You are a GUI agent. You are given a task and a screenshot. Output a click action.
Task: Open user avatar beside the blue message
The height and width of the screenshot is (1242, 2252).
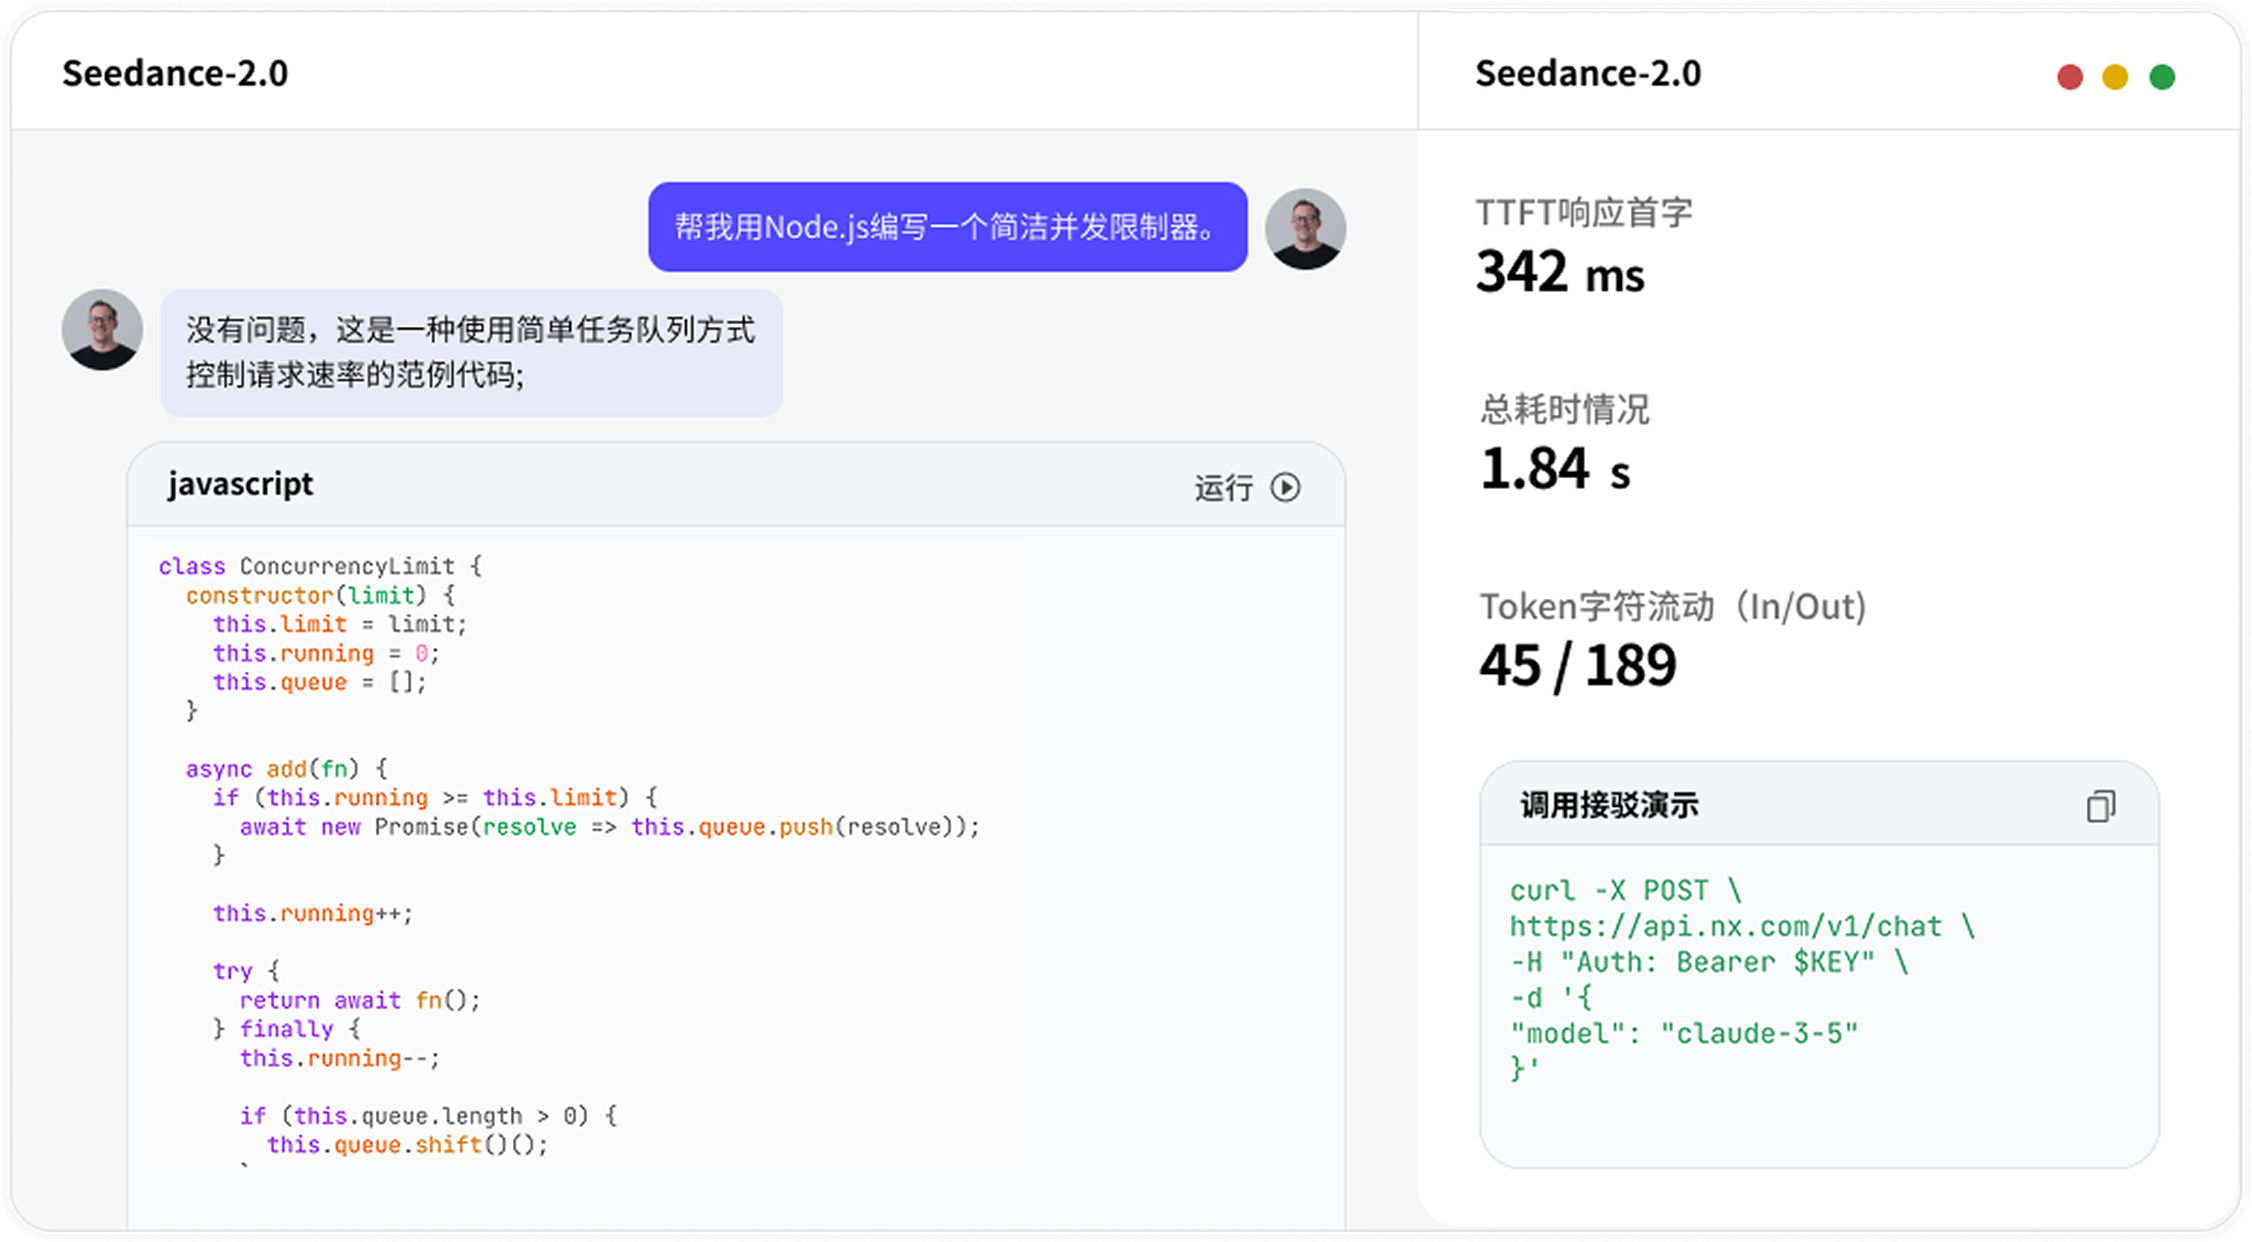[x=1305, y=229]
